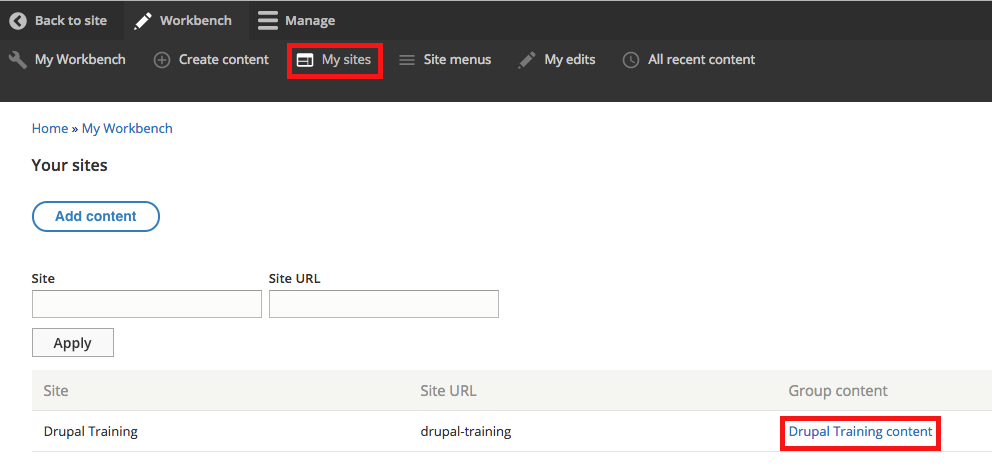This screenshot has height=476, width=992.
Task: Click the Add content button
Action: 96,216
